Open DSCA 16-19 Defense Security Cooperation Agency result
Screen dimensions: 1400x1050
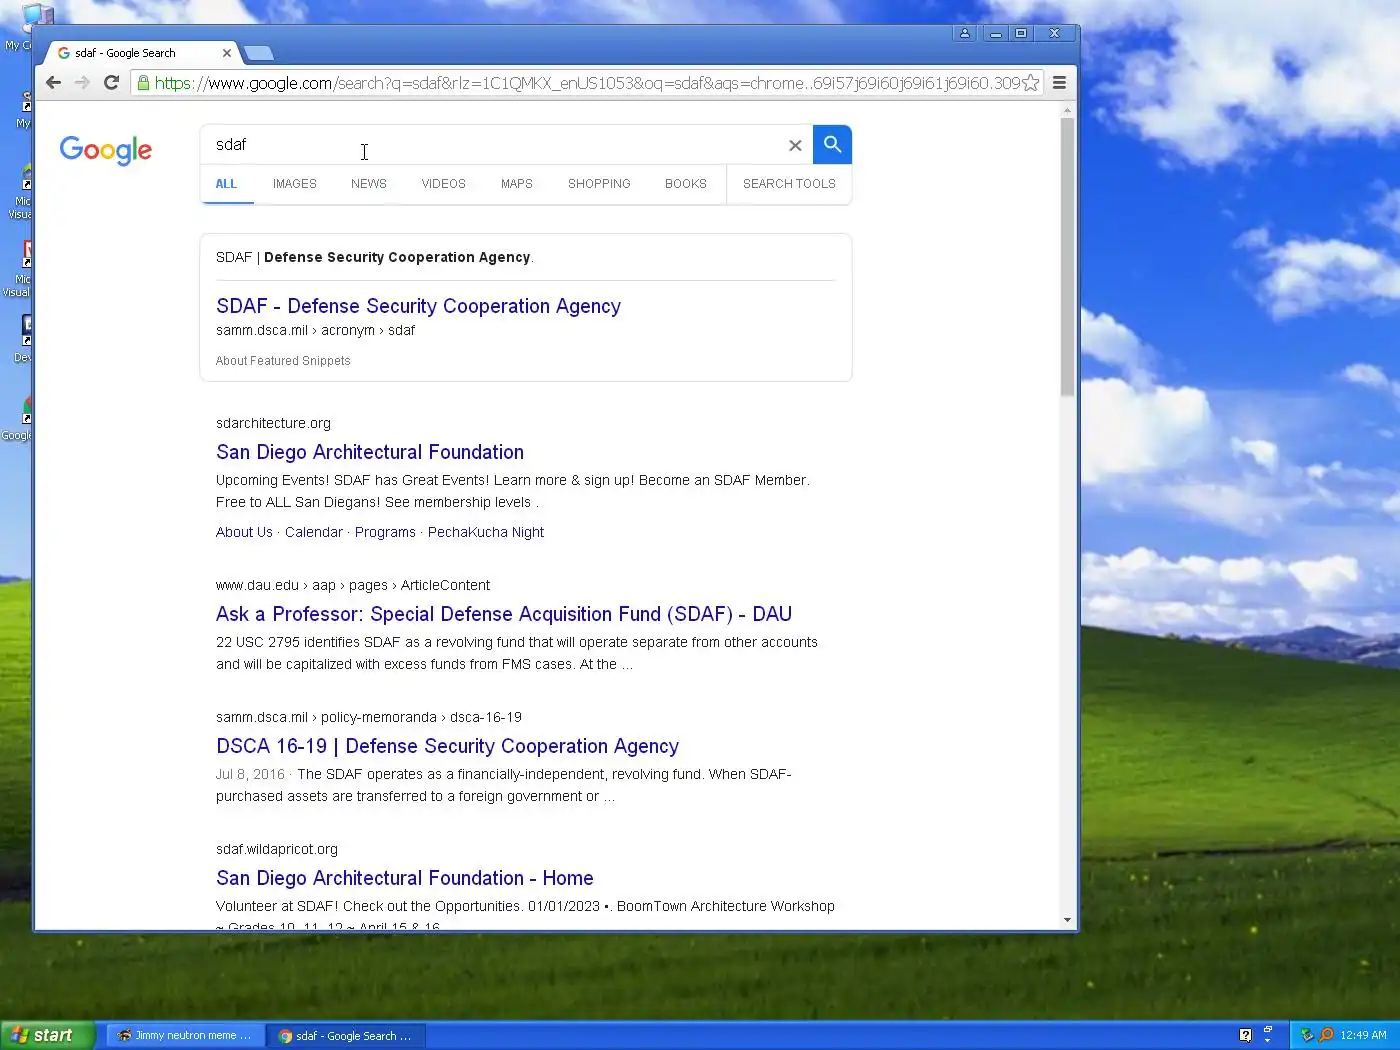pos(447,746)
